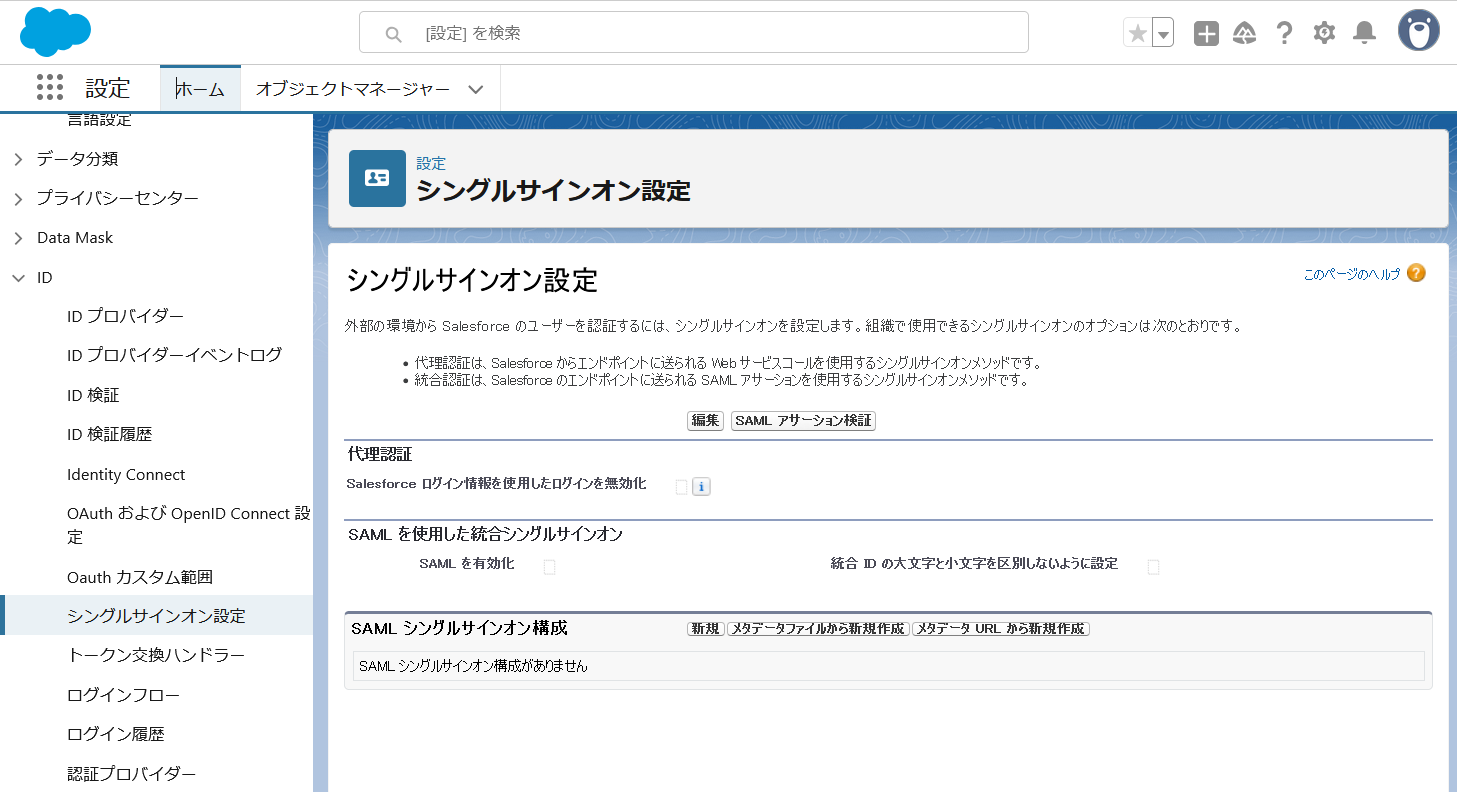Image resolution: width=1457 pixels, height=792 pixels.
Task: Open the notifications bell
Action: click(1364, 33)
